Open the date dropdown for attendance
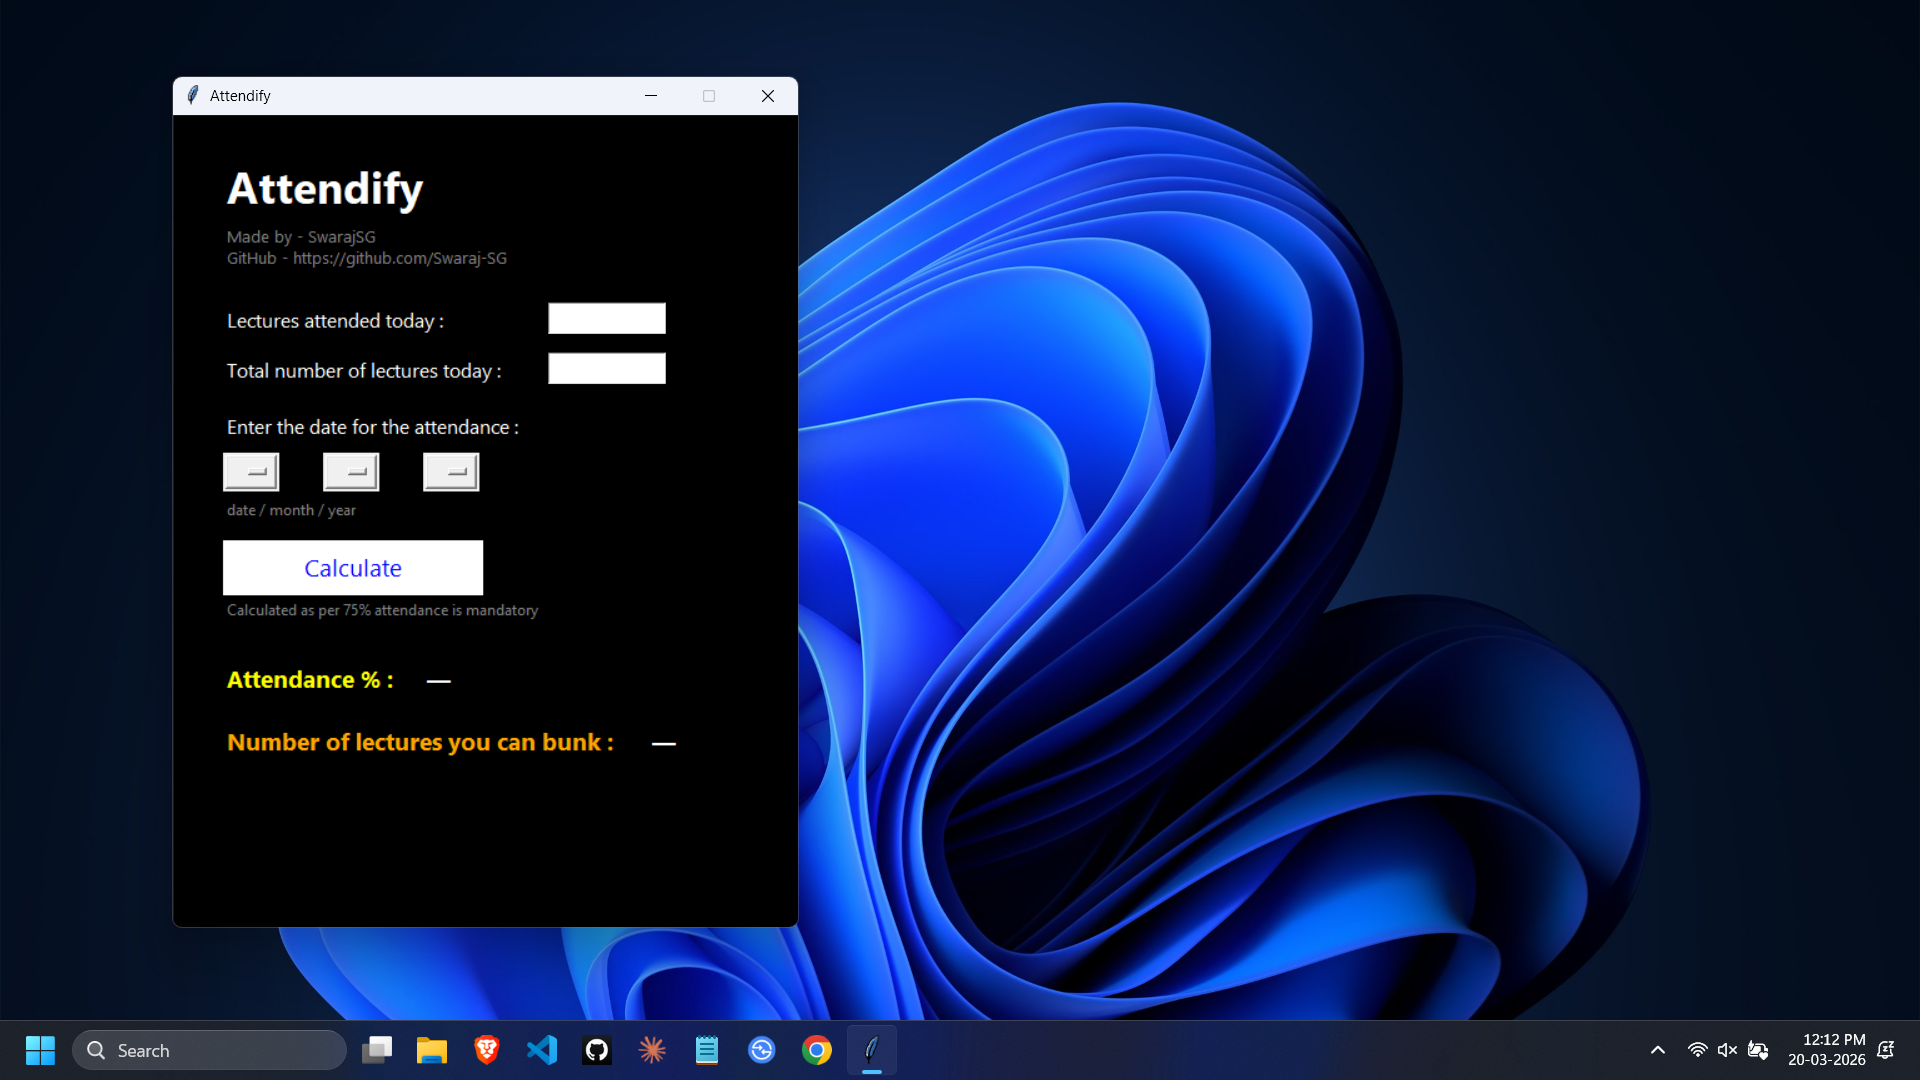The height and width of the screenshot is (1080, 1920). [250, 471]
